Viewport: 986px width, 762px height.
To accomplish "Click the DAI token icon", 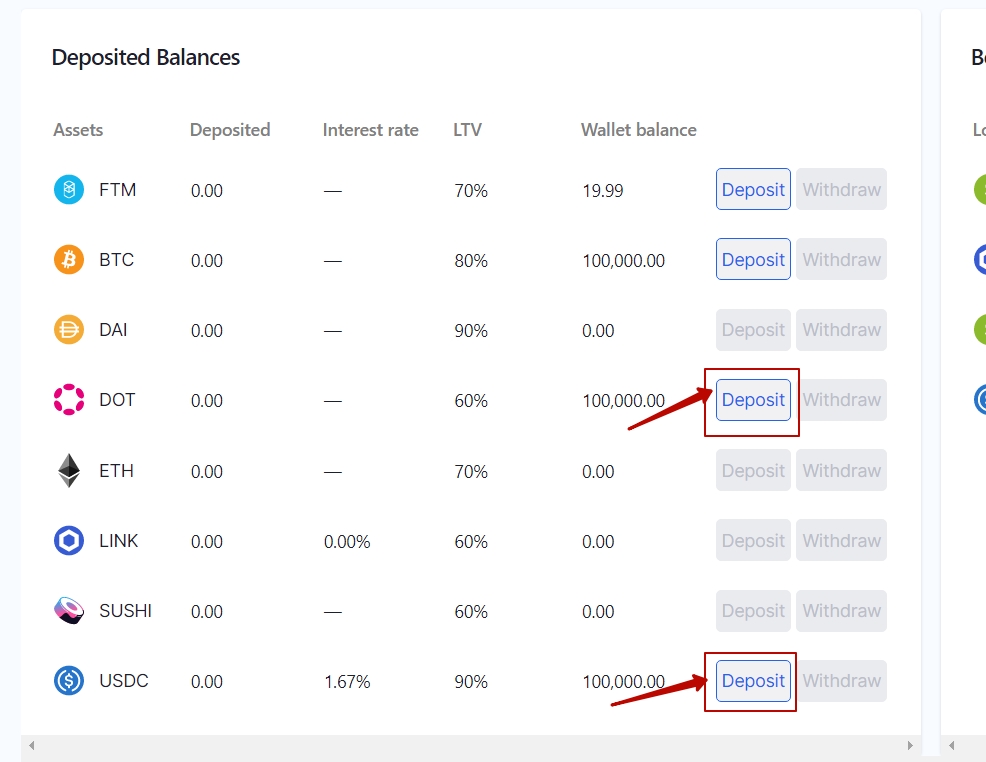I will coord(69,330).
